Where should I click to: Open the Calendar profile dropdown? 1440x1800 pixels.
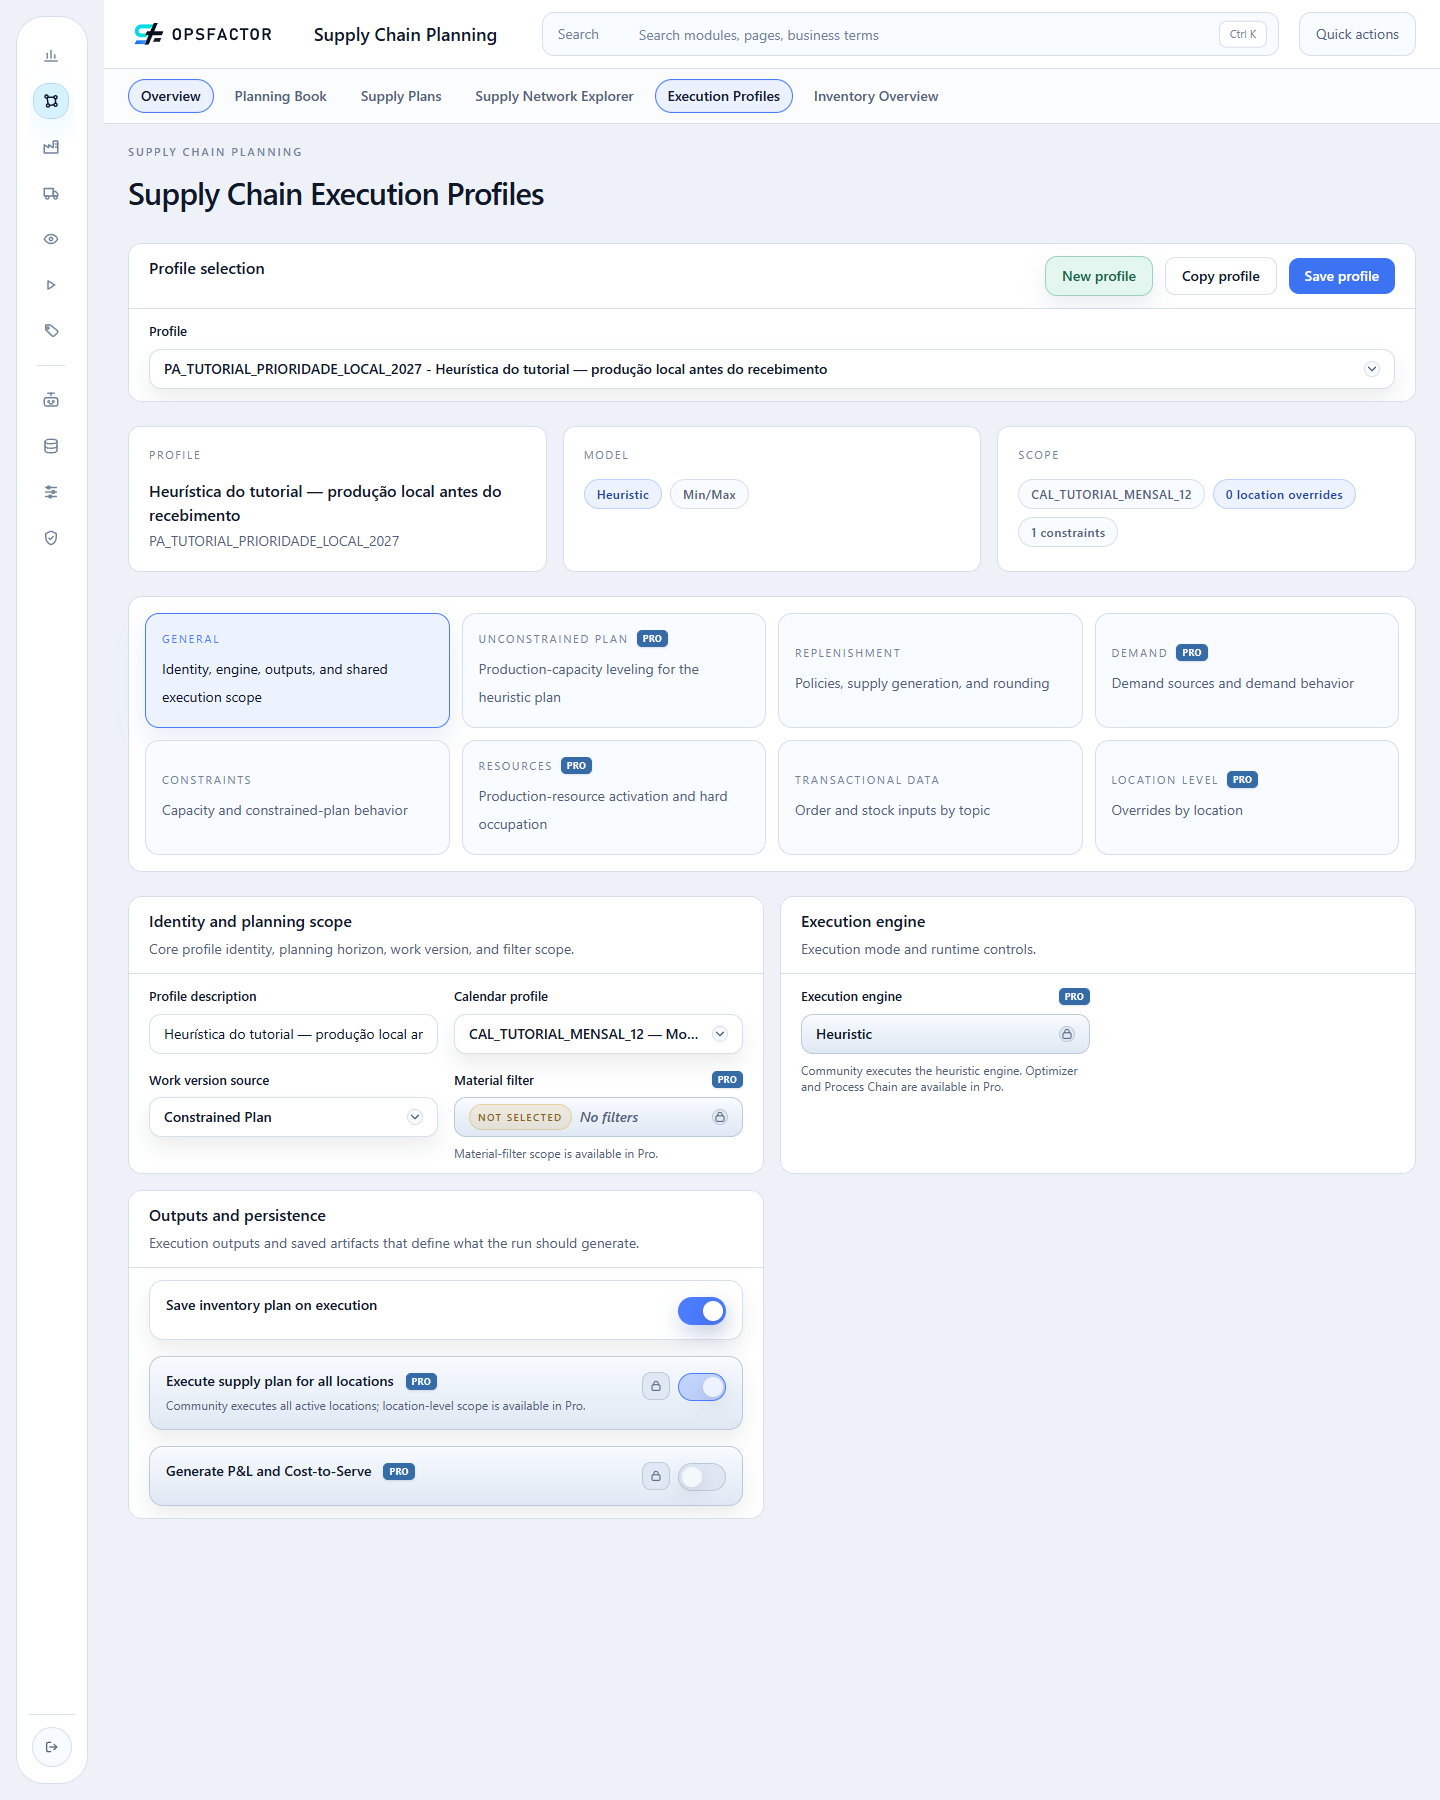(598, 1034)
